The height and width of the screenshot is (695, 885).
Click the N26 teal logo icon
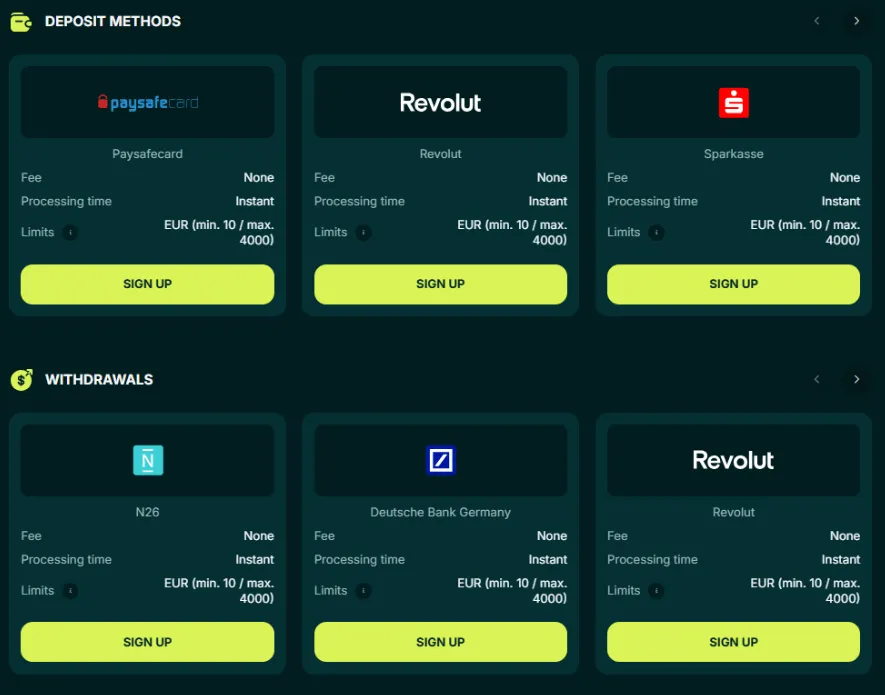click(147, 460)
